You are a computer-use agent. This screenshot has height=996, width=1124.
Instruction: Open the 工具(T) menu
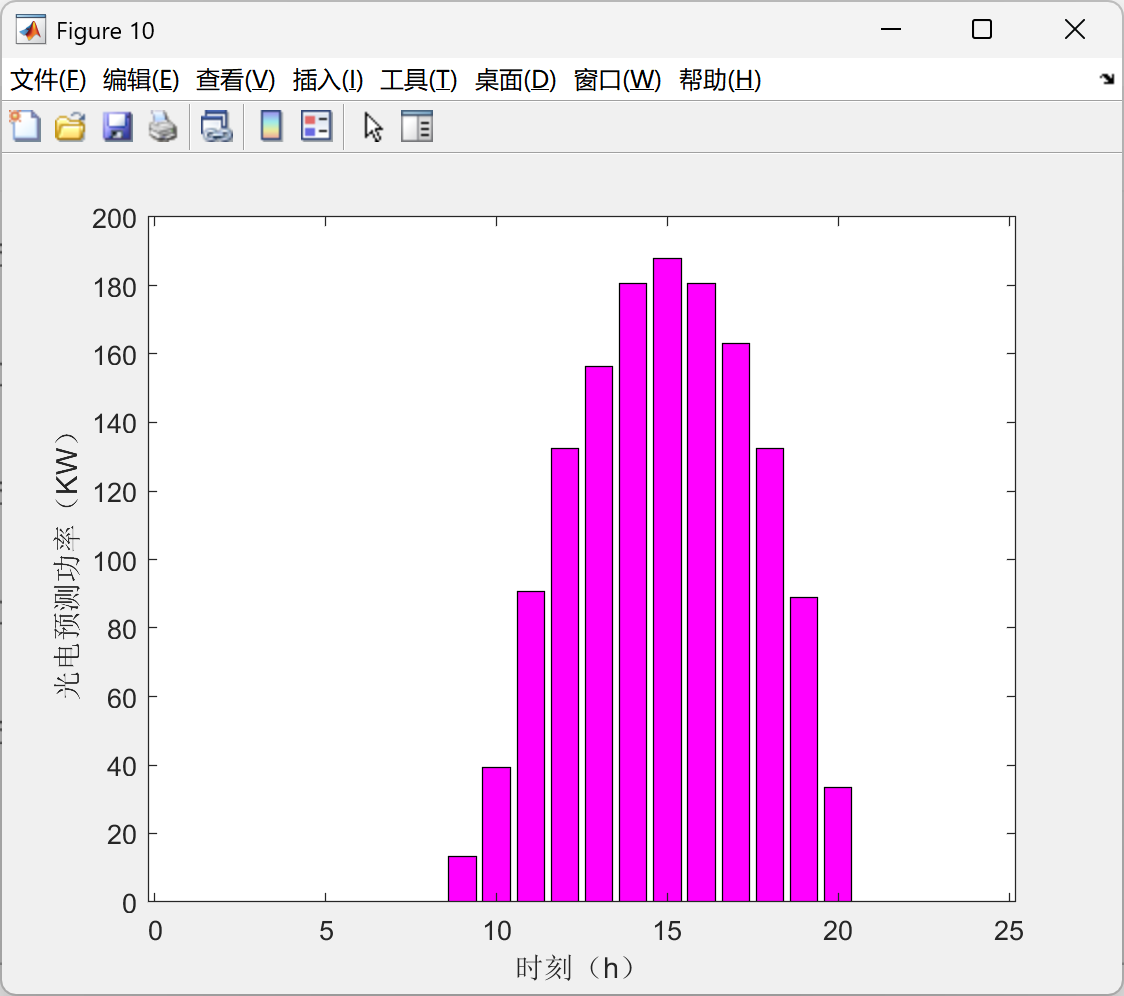point(419,80)
